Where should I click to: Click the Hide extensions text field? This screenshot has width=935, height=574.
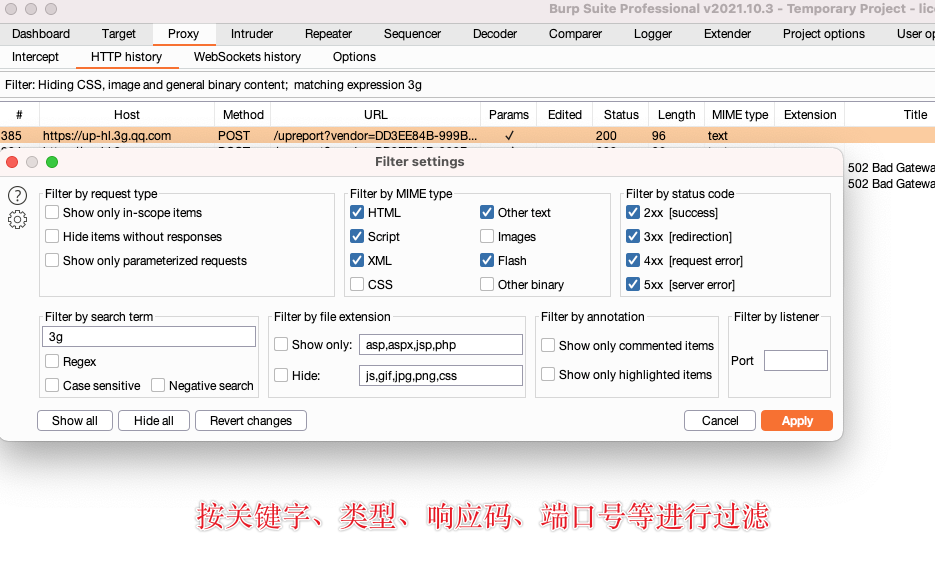441,376
